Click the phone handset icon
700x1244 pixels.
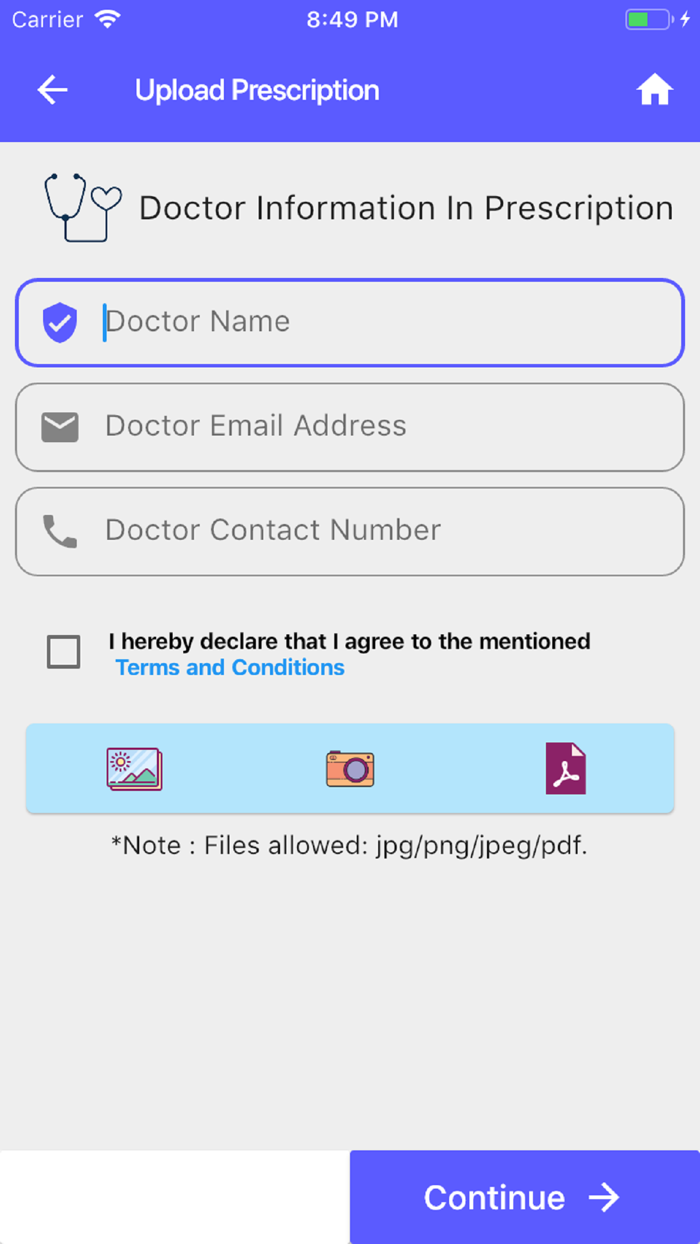(x=60, y=531)
